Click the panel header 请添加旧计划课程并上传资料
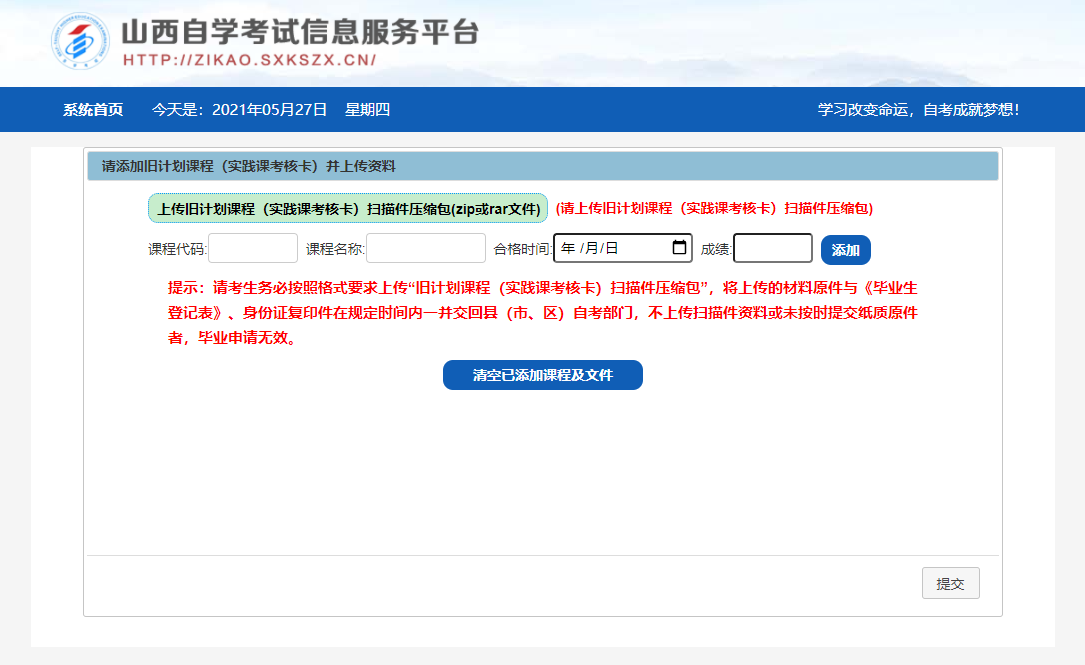Screen dimensions: 1085x665 [x=249, y=166]
